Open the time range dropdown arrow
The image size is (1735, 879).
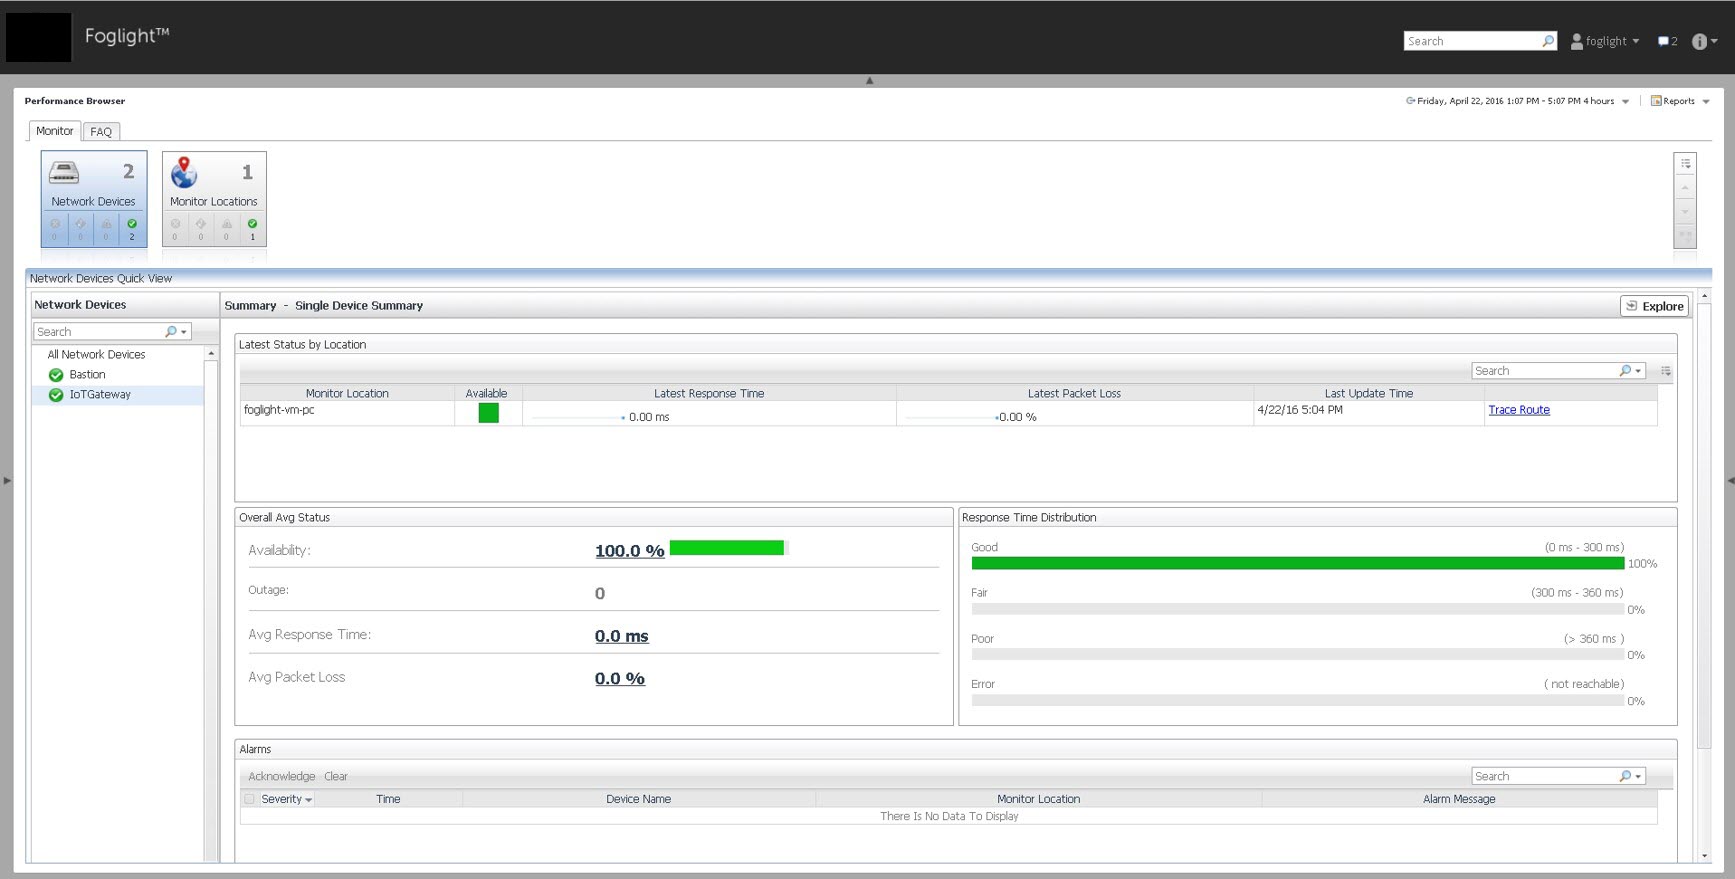pyautogui.click(x=1625, y=102)
